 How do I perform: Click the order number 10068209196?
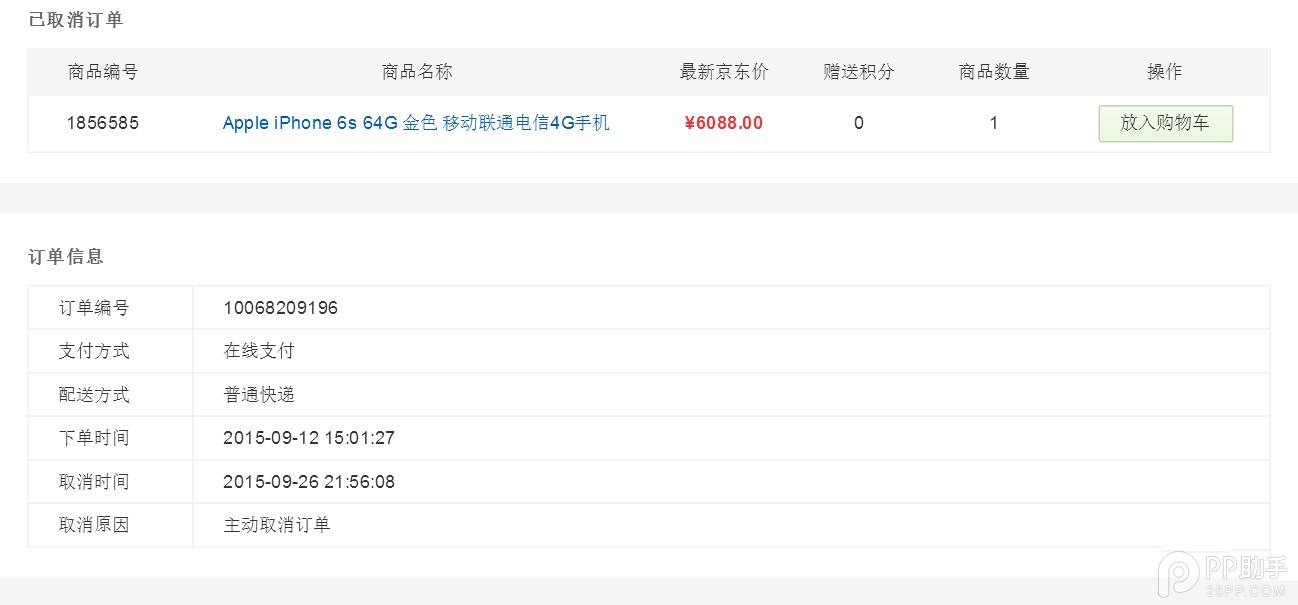(281, 308)
